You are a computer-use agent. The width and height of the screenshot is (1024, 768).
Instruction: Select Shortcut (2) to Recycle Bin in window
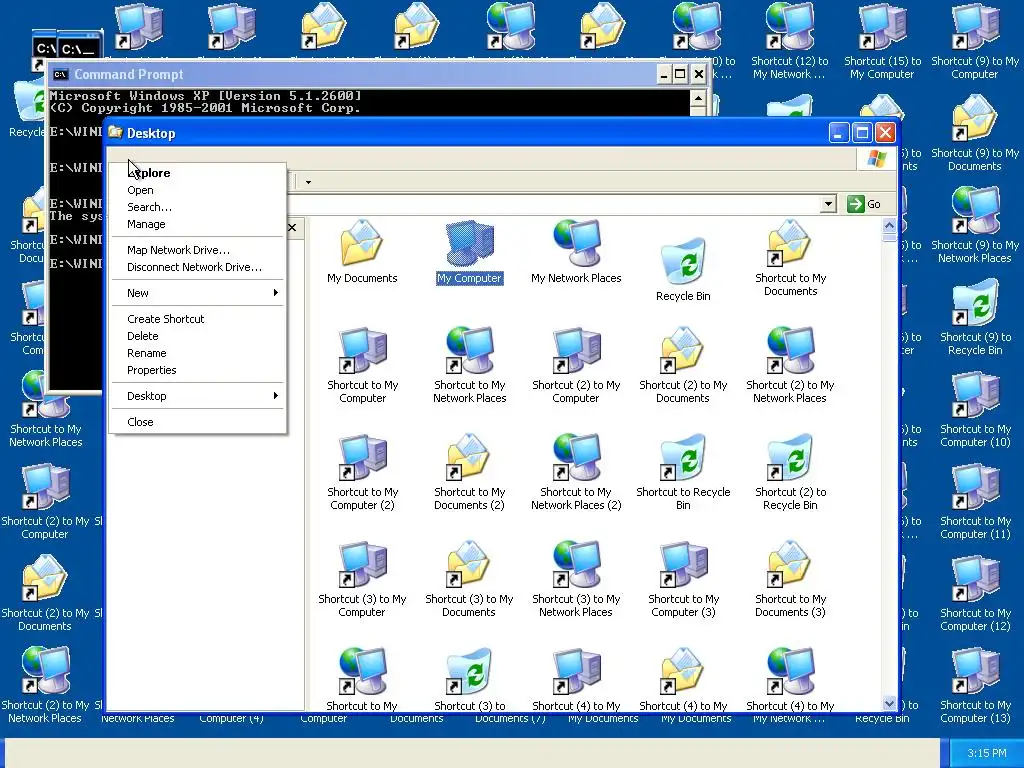coord(790,472)
